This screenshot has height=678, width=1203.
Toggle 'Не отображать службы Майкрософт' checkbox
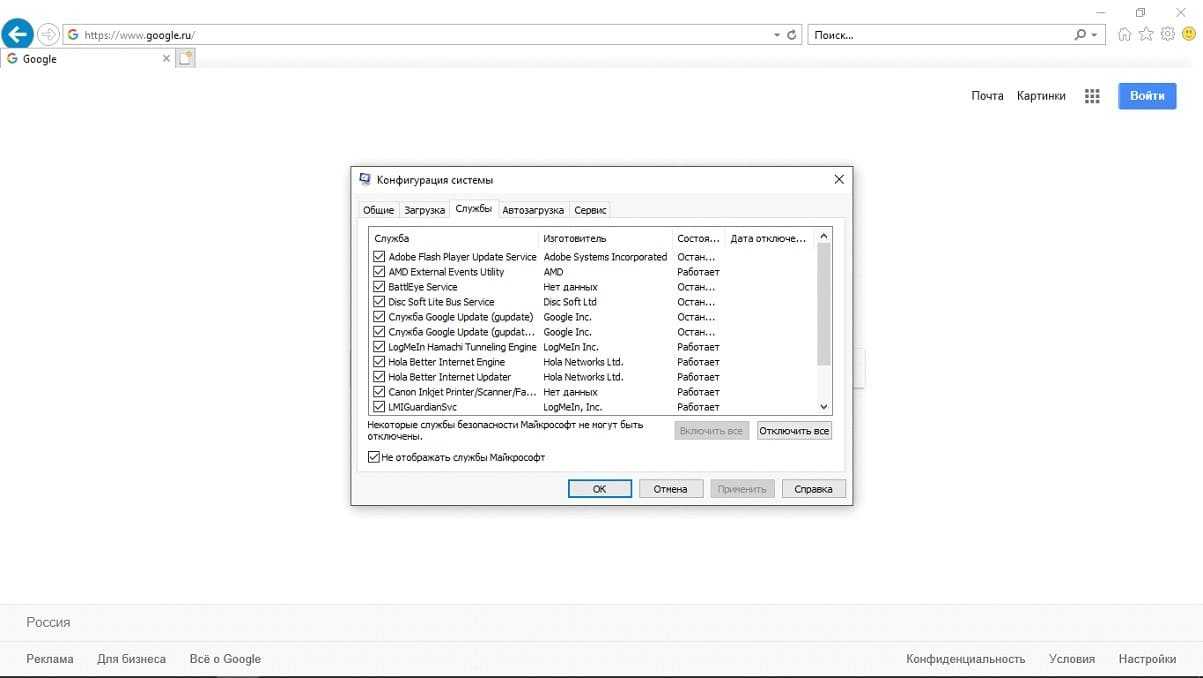[x=374, y=458]
